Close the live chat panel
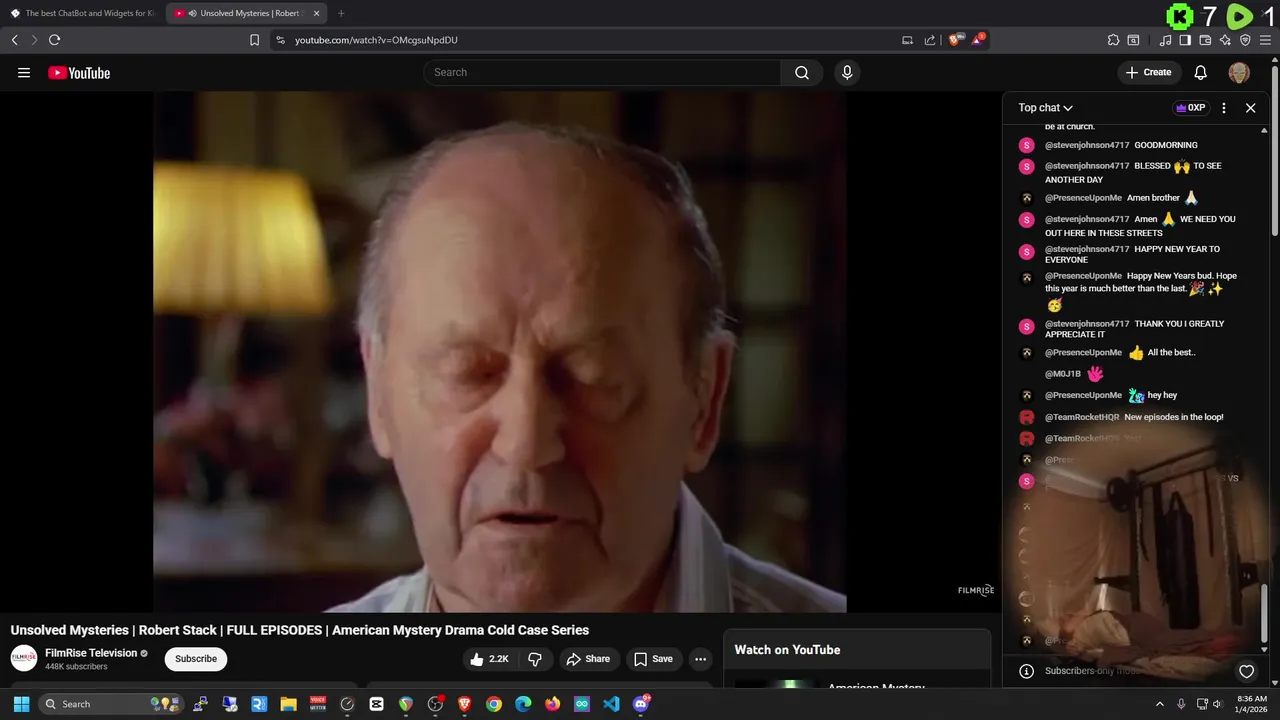The image size is (1280, 720). tap(1250, 108)
